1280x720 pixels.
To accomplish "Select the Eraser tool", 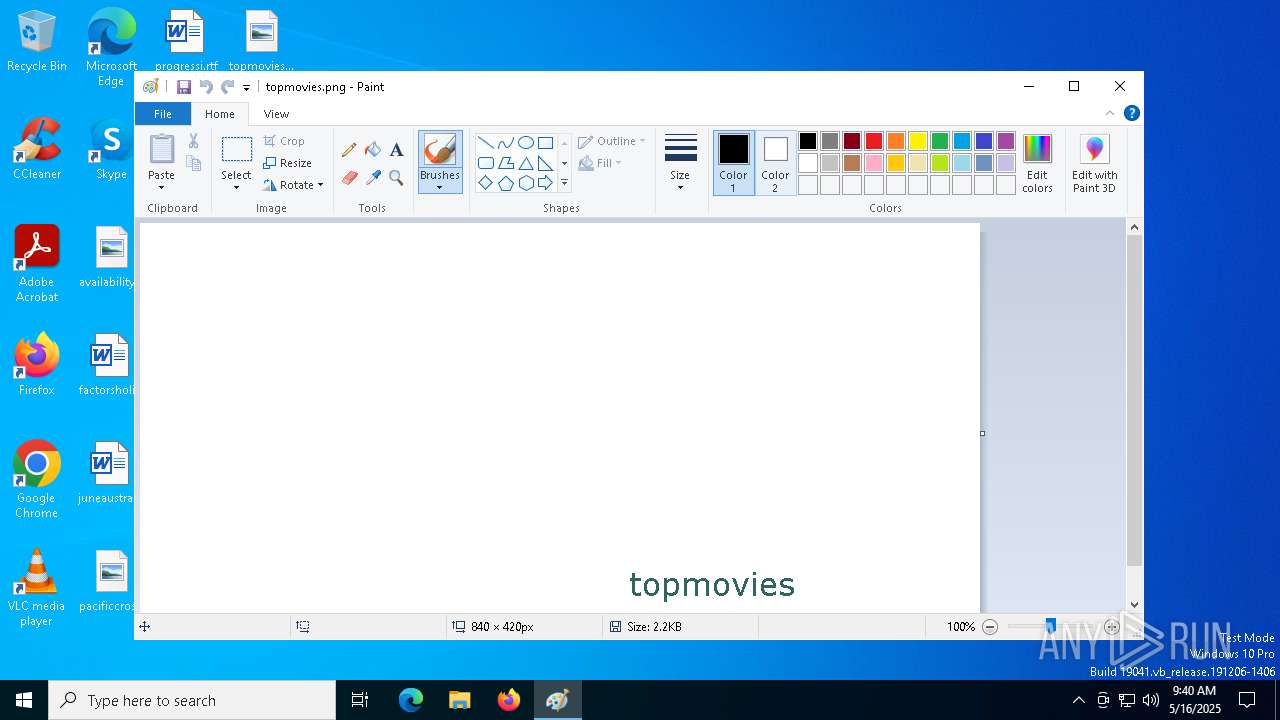I will coord(349,178).
